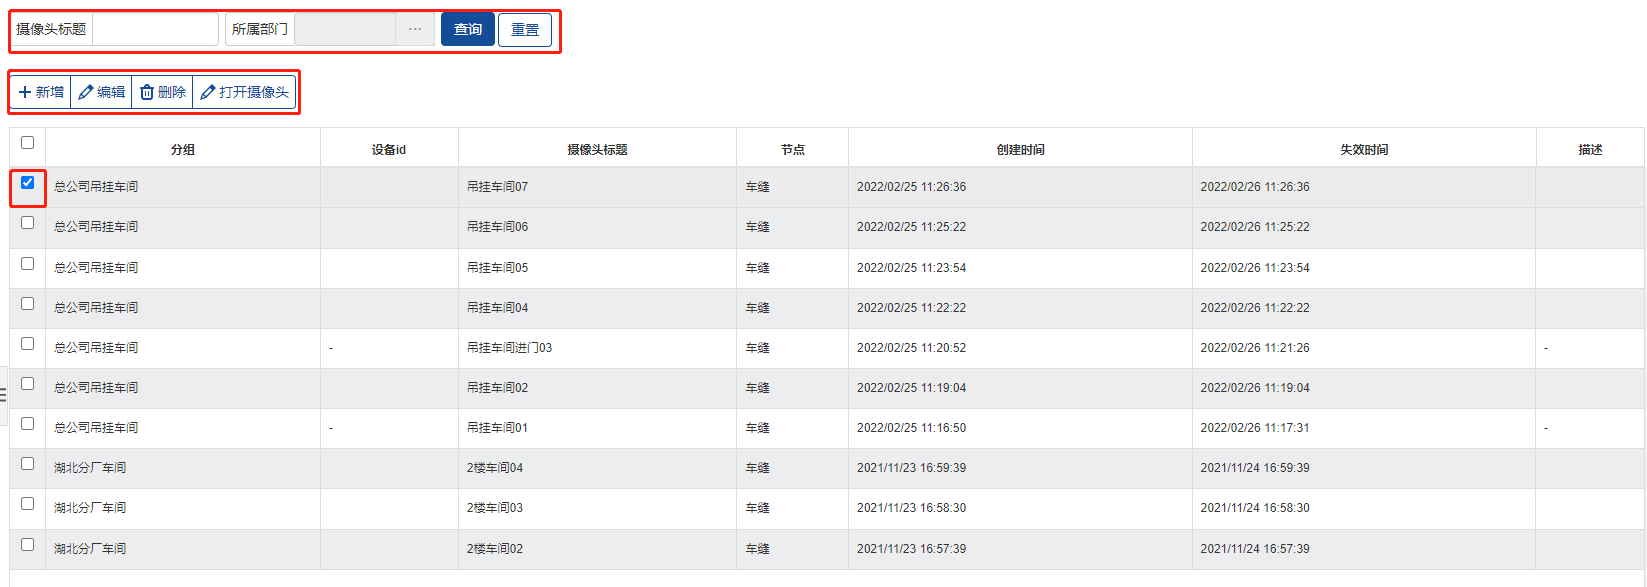Viewport: 1647px width, 587px height.
Task: Click the 编辑 pencil icon button
Action: click(102, 92)
